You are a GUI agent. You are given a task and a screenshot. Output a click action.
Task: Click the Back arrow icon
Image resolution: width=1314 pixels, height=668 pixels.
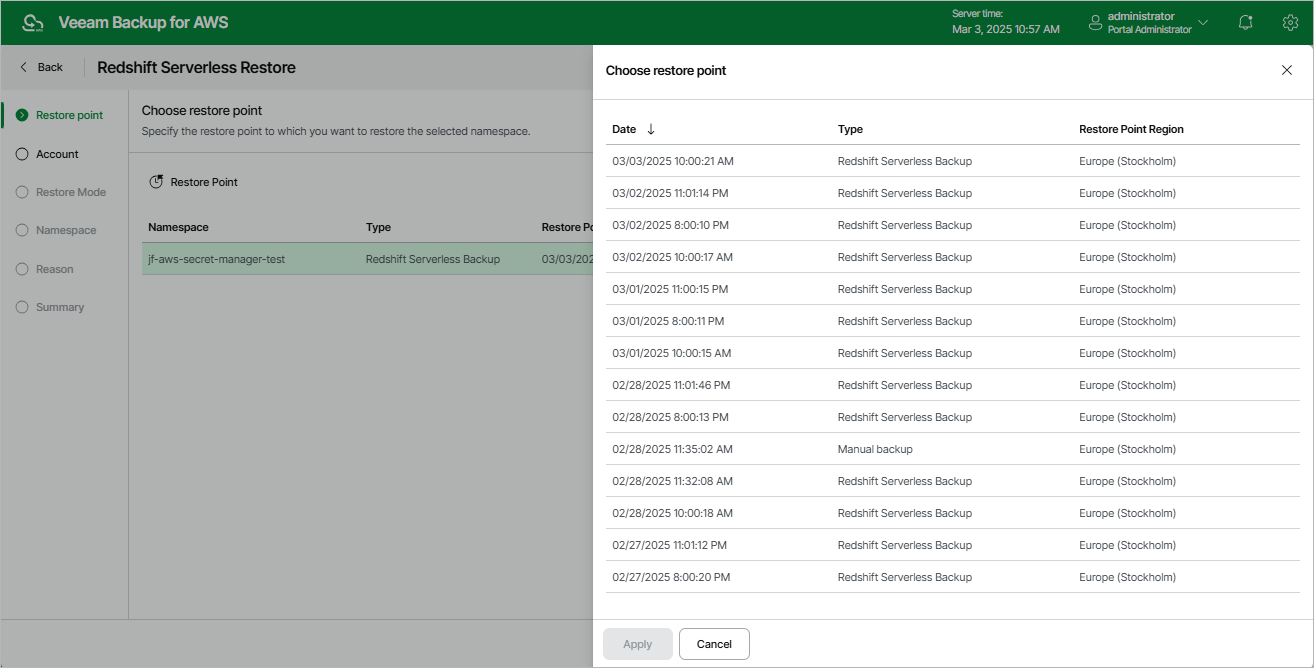click(24, 67)
